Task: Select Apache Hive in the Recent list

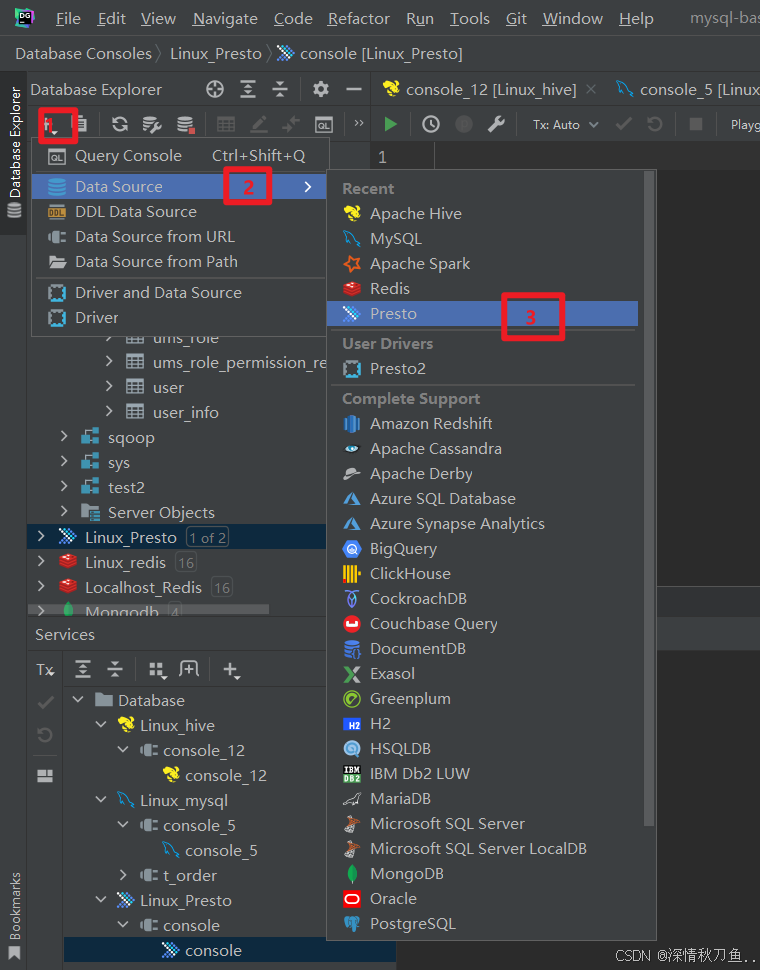Action: click(x=482, y=213)
